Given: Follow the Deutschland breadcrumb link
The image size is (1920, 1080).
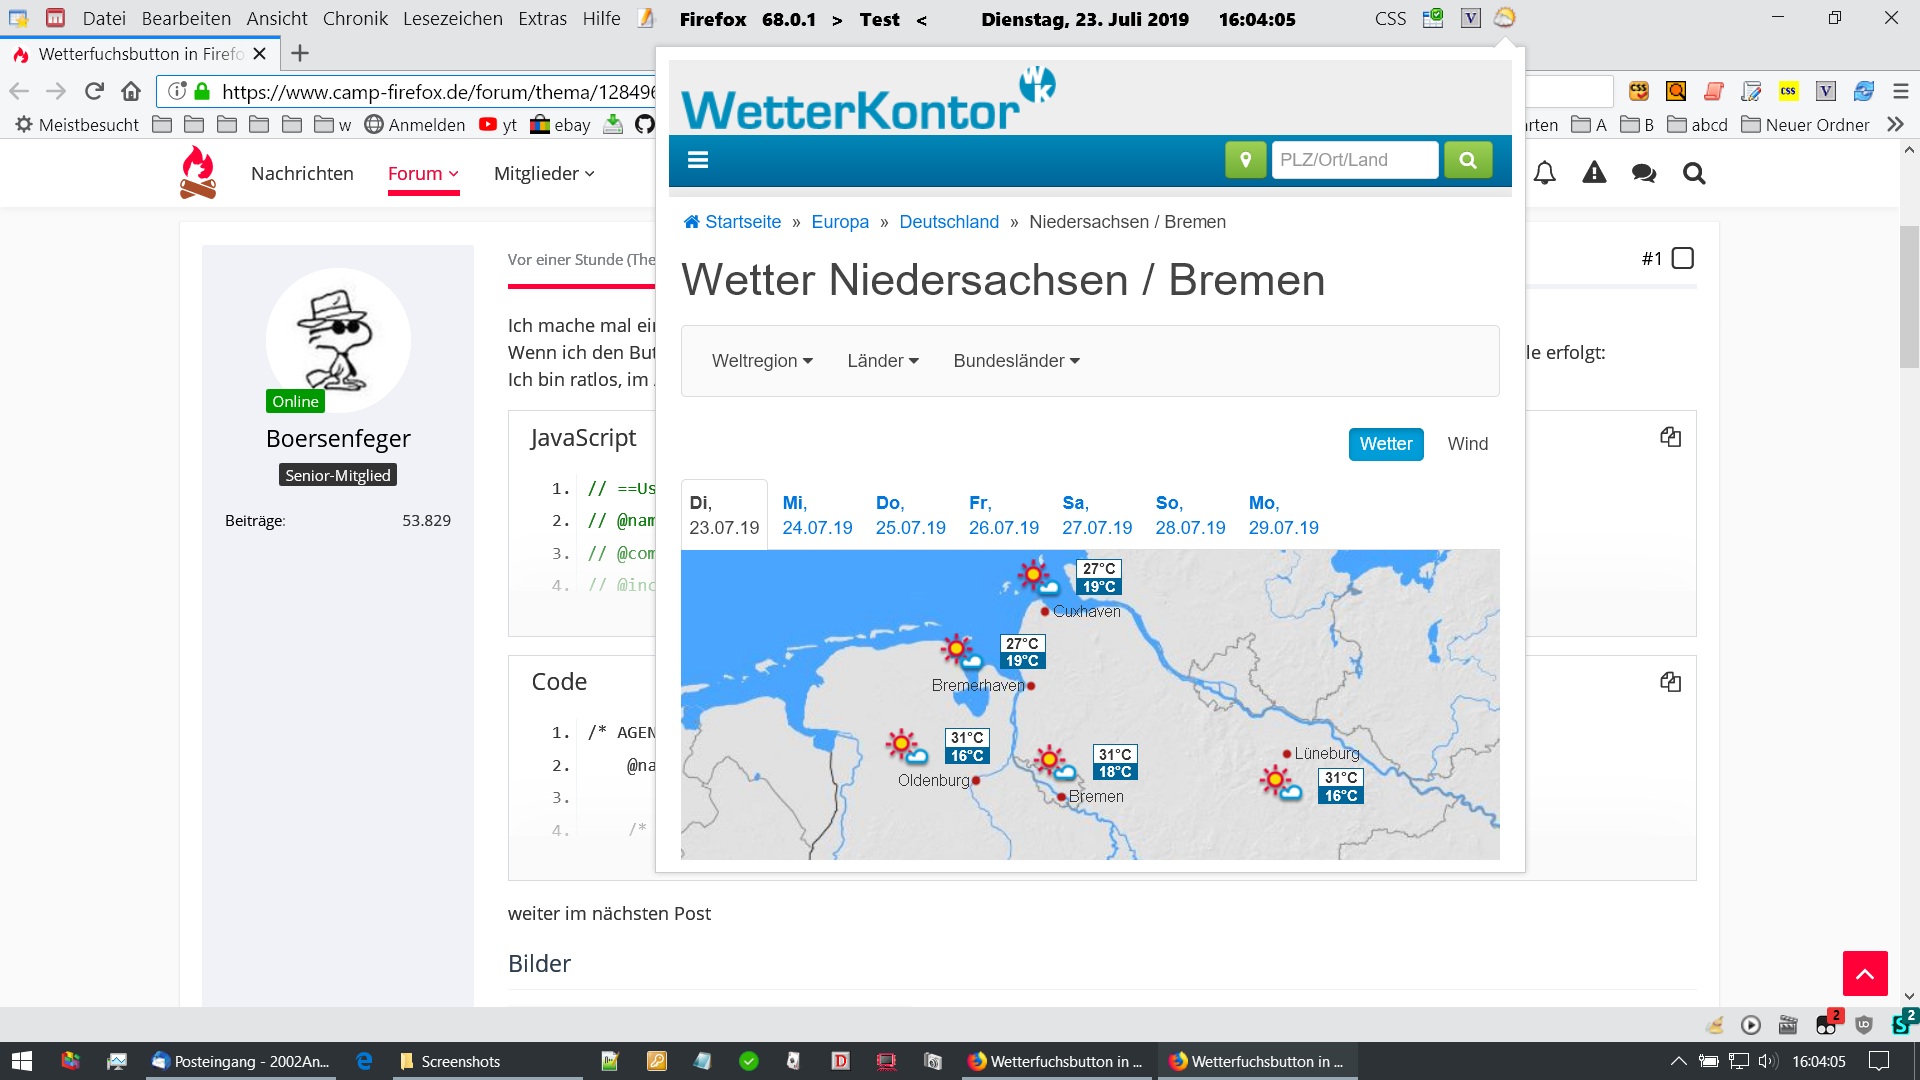Looking at the screenshot, I should pyautogui.click(x=948, y=222).
